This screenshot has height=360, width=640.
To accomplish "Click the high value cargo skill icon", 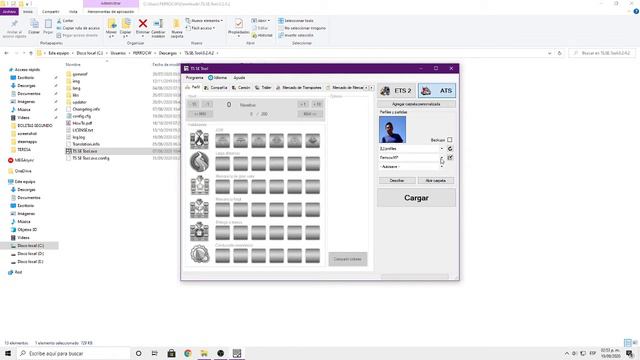I will [x=200, y=185].
